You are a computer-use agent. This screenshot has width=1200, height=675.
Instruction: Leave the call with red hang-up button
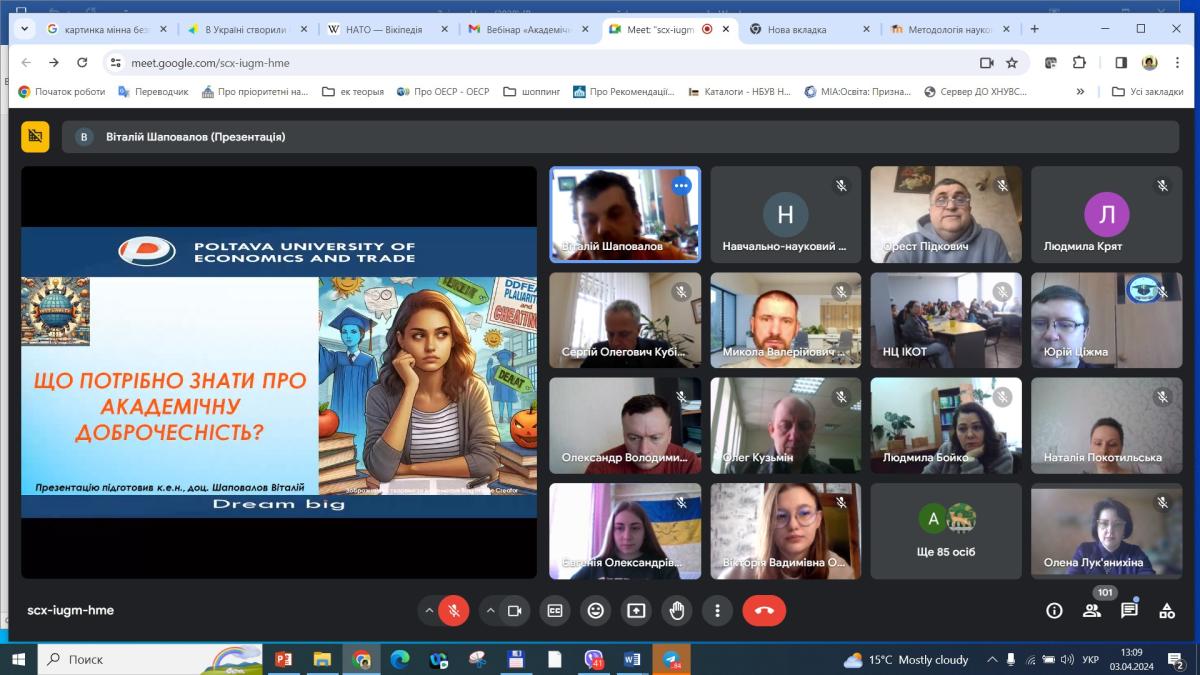point(764,611)
